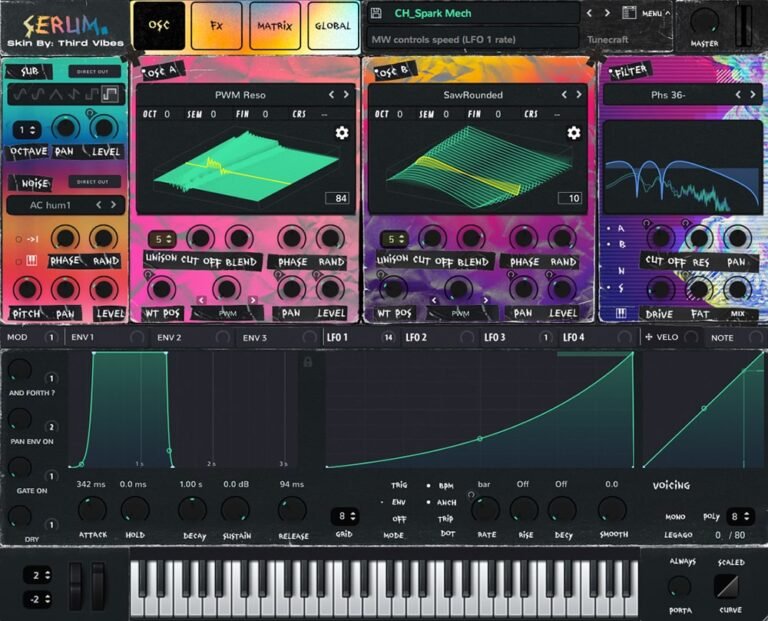The image size is (768, 621).
Task: Toggle filter routing for S (sub)
Action: tap(608, 287)
